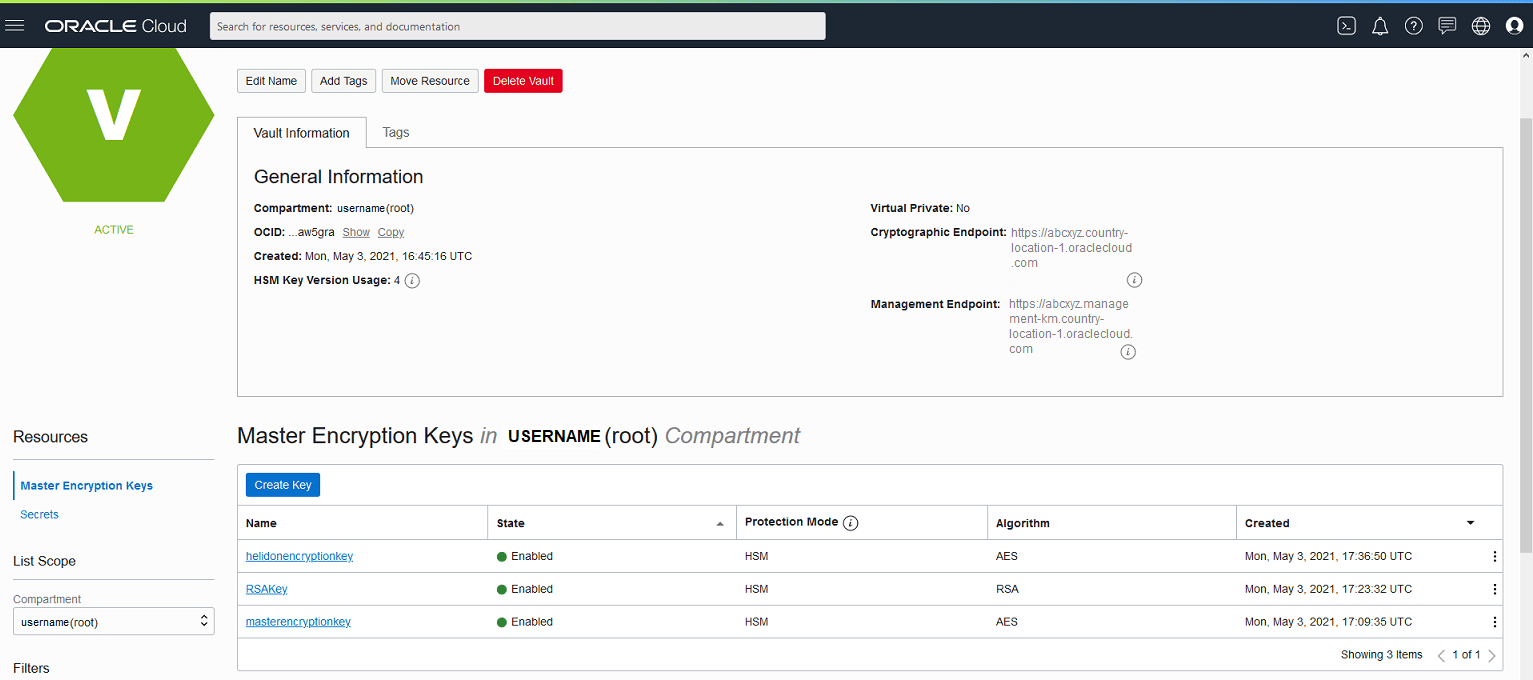Open actions menu for helidonencryptionkey row
Screen dimensions: 1533x680
1495,557
